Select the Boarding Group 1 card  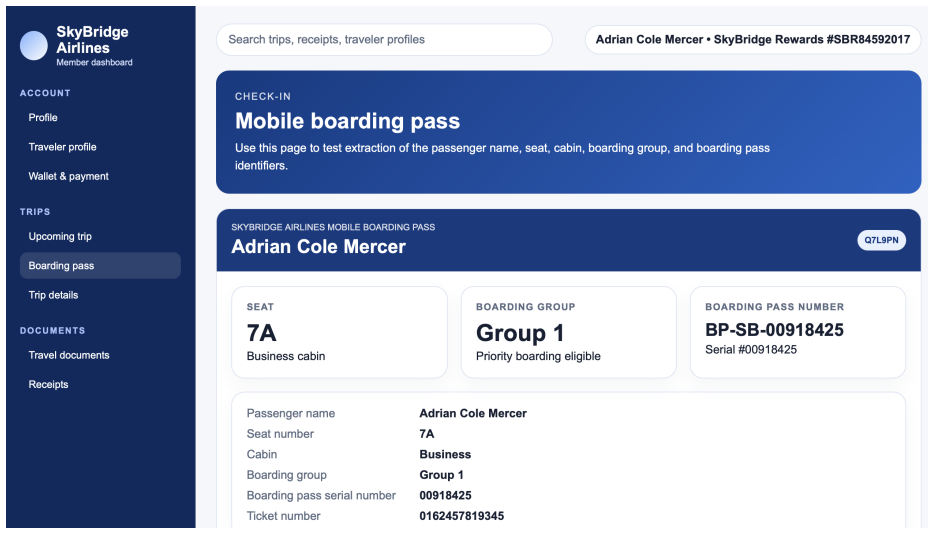(568, 332)
